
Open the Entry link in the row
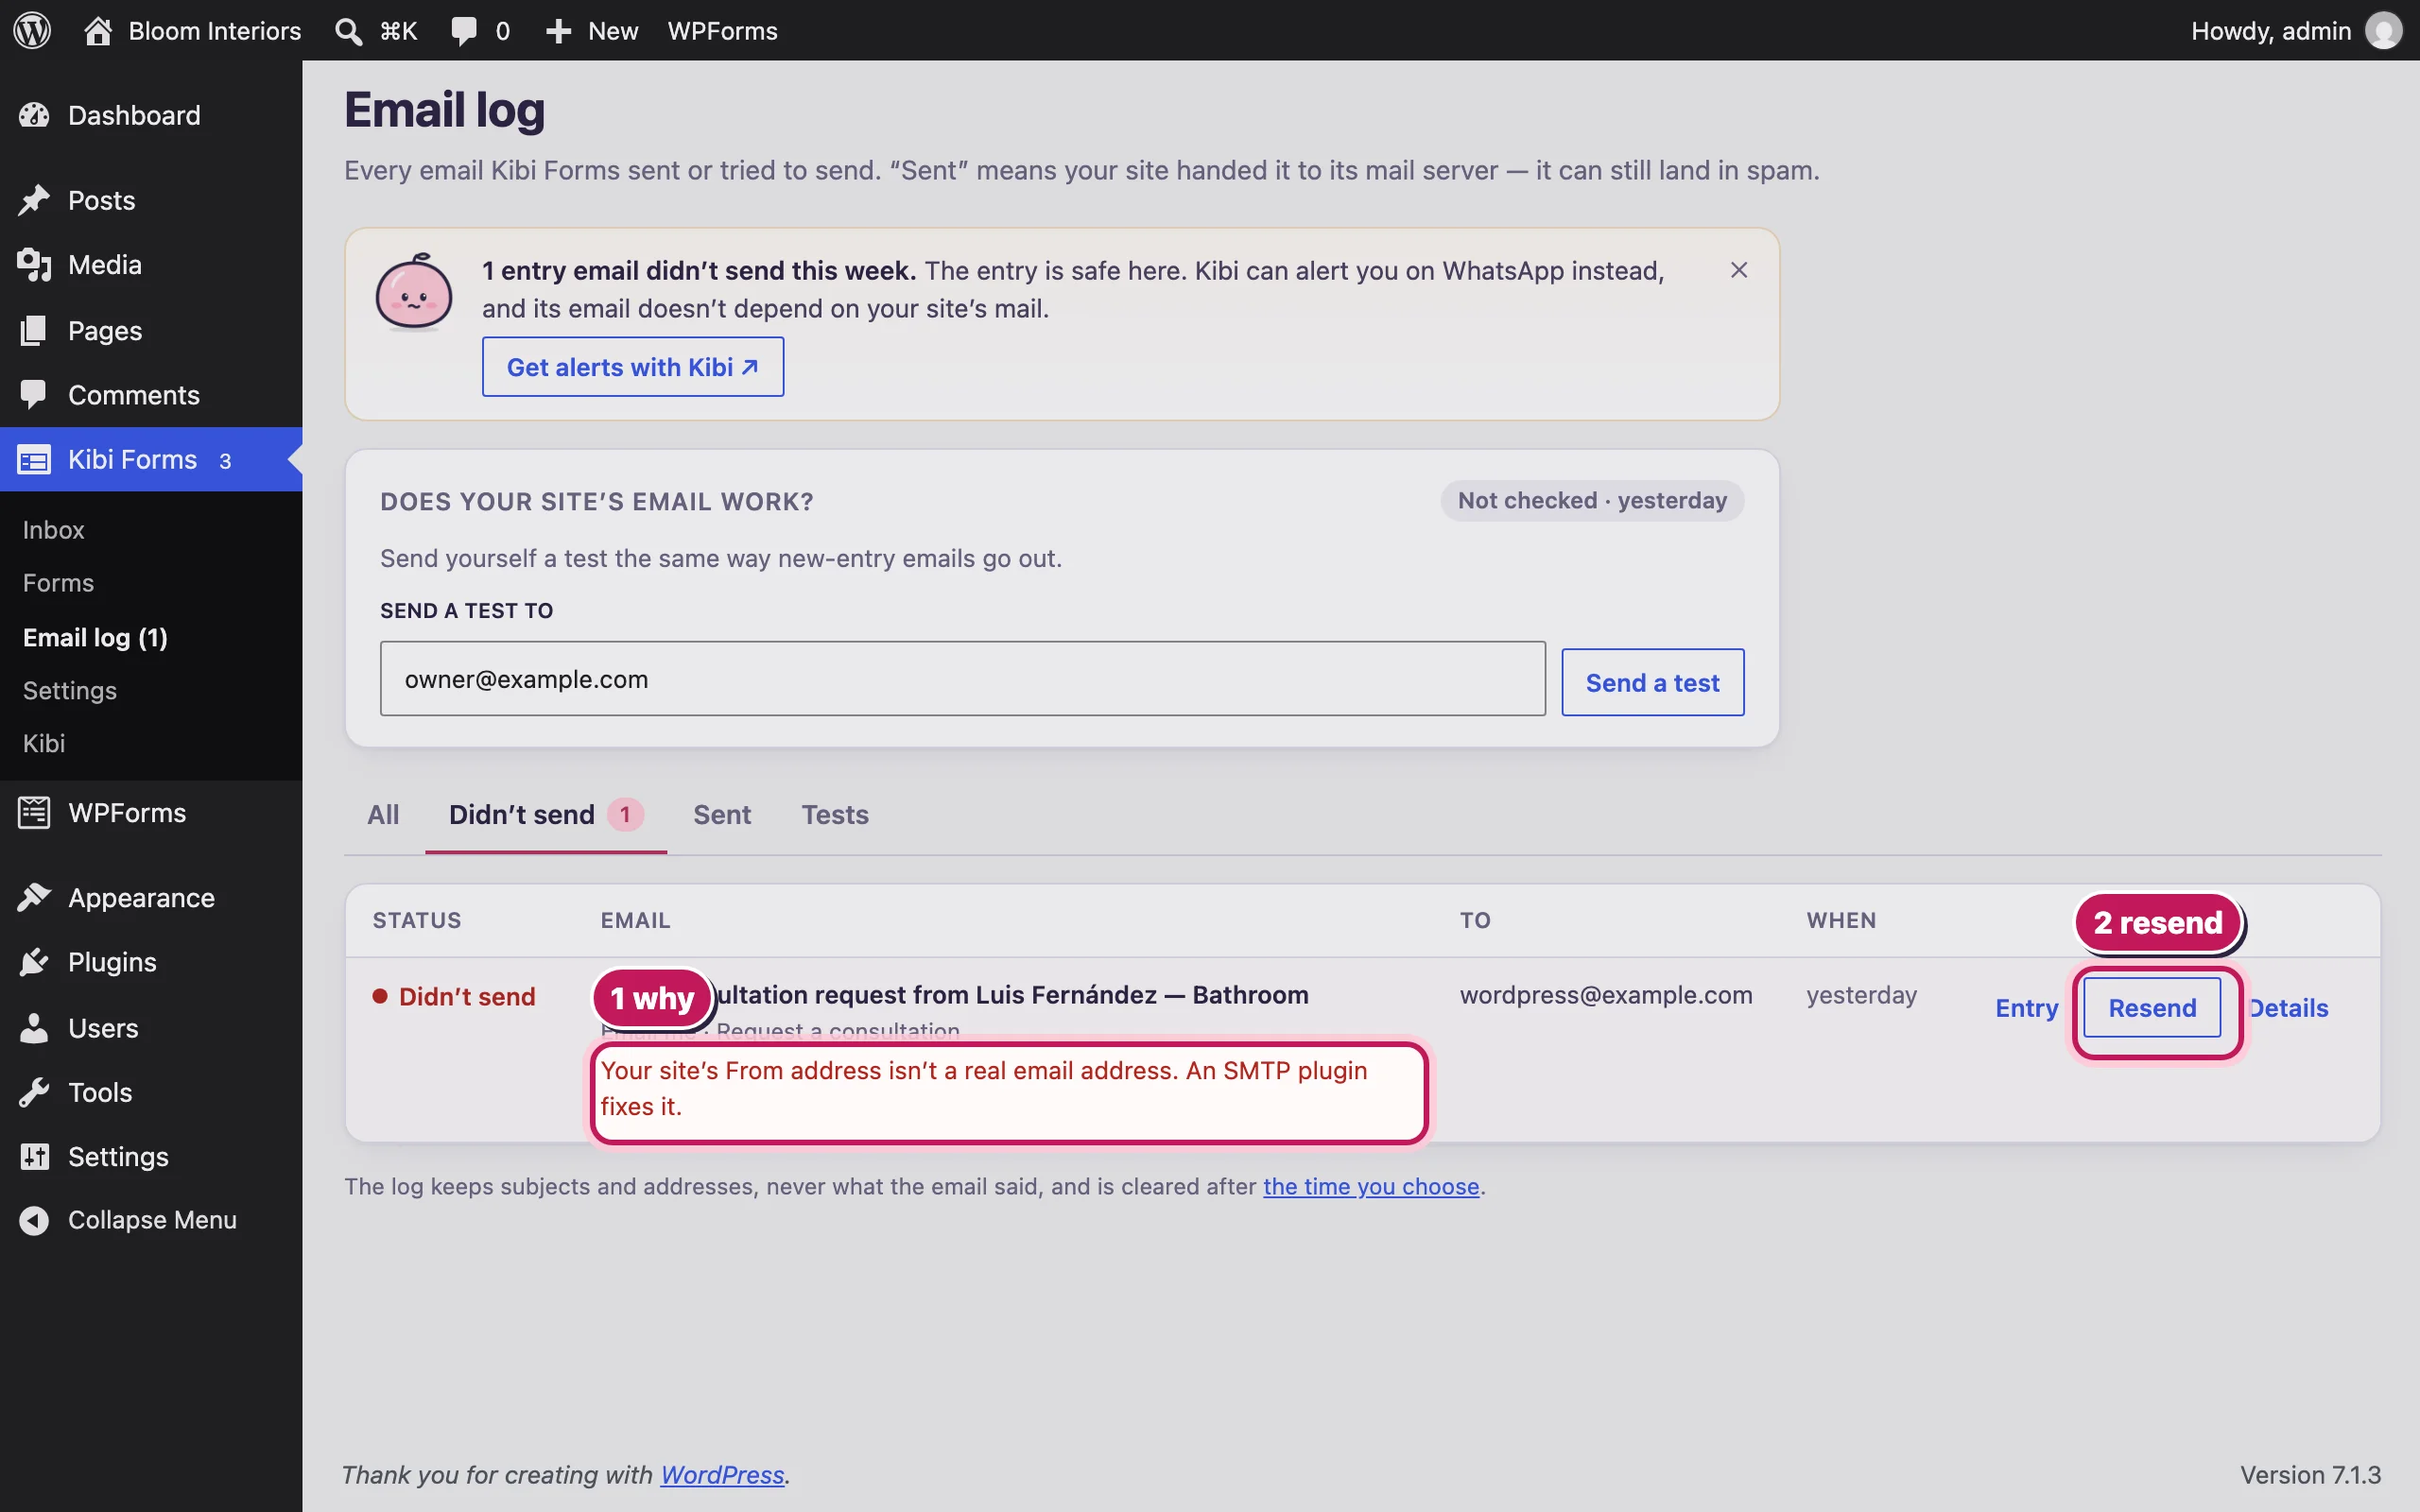(x=2026, y=1008)
